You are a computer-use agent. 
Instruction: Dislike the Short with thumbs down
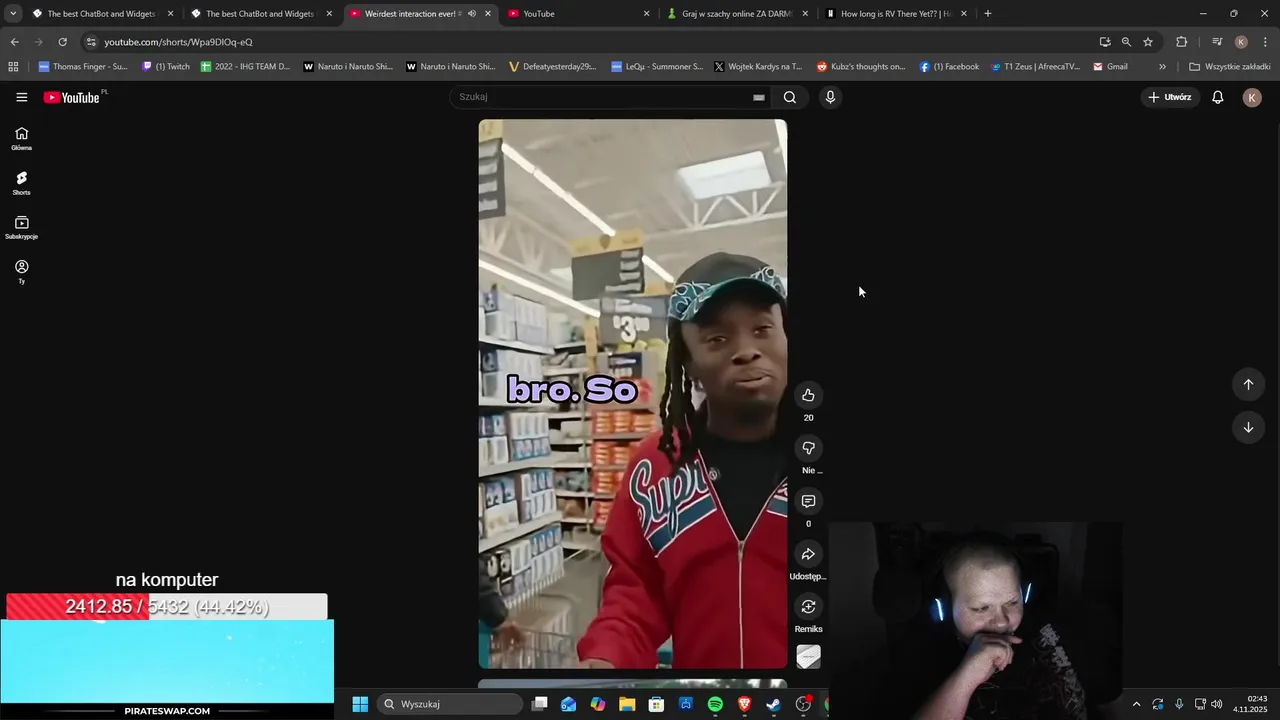[x=808, y=448]
